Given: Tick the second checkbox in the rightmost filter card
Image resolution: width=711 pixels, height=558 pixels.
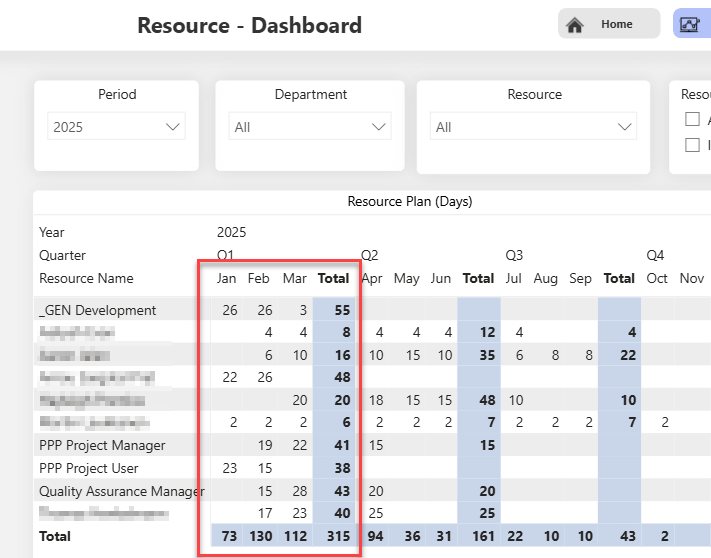Looking at the screenshot, I should [692, 145].
